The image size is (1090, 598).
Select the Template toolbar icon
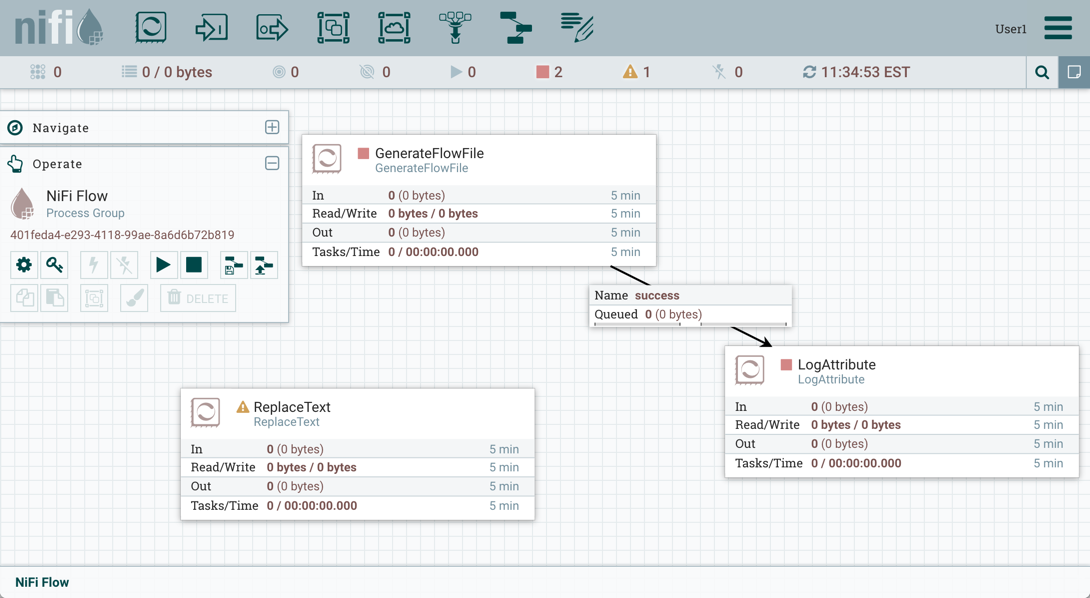516,27
